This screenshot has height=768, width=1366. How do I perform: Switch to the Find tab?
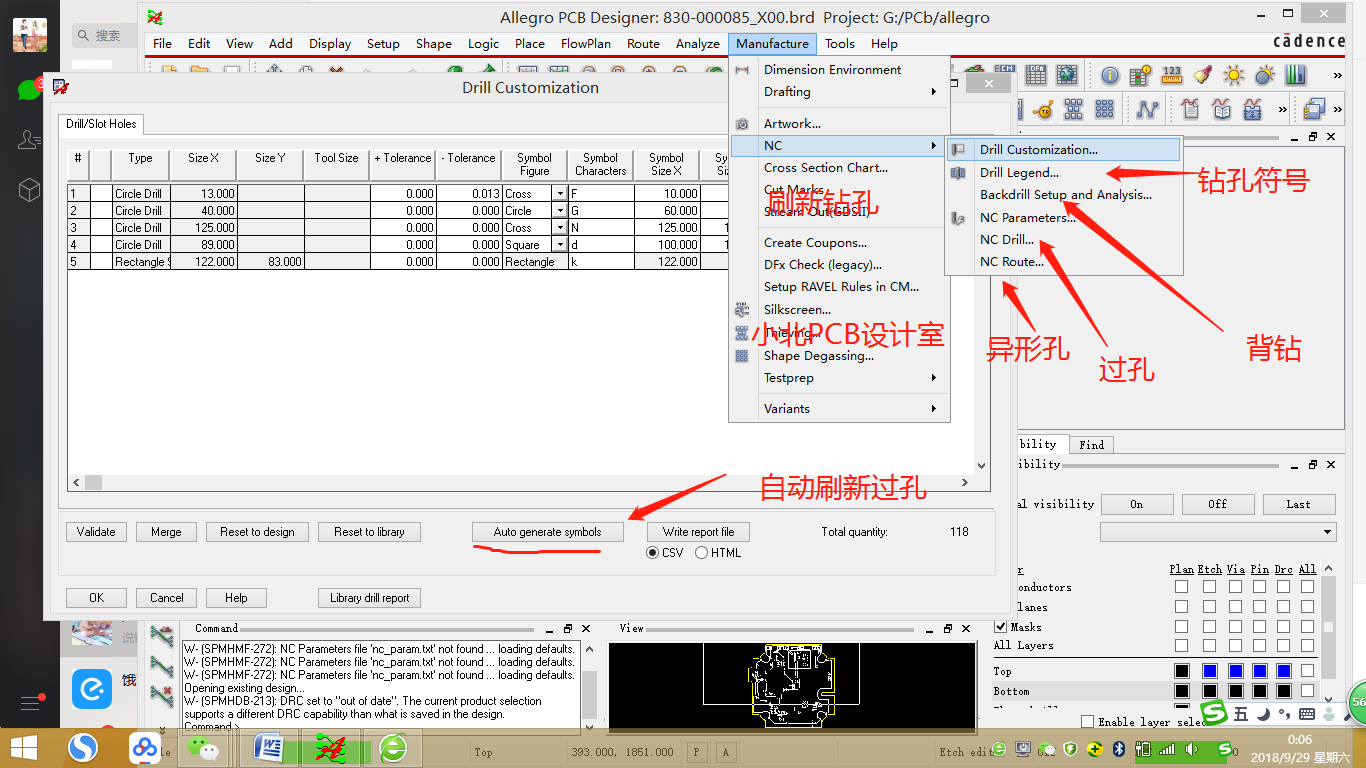click(x=1091, y=445)
